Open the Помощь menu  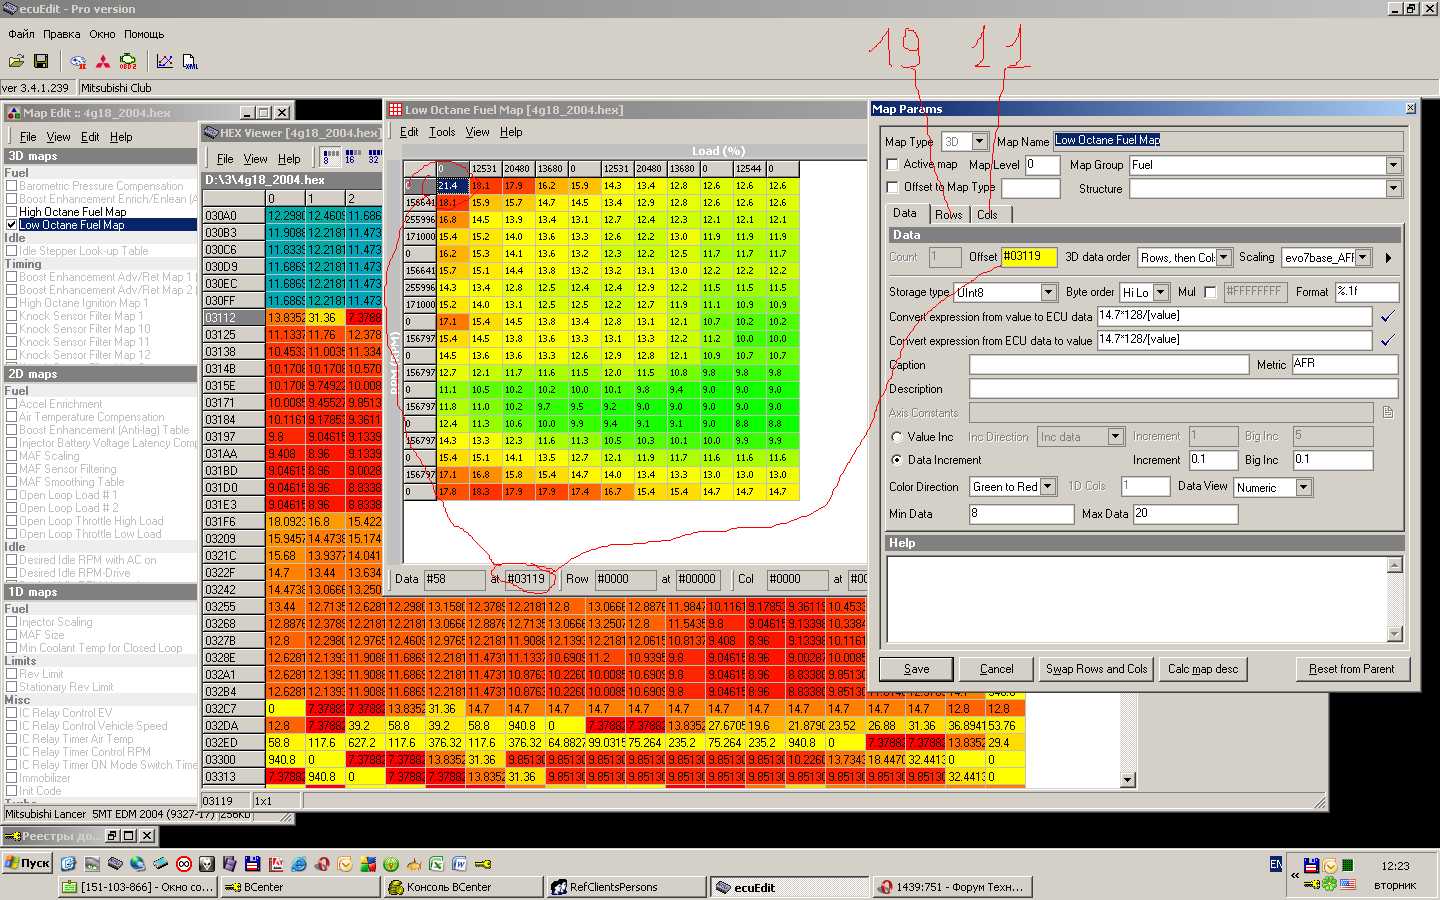[144, 34]
